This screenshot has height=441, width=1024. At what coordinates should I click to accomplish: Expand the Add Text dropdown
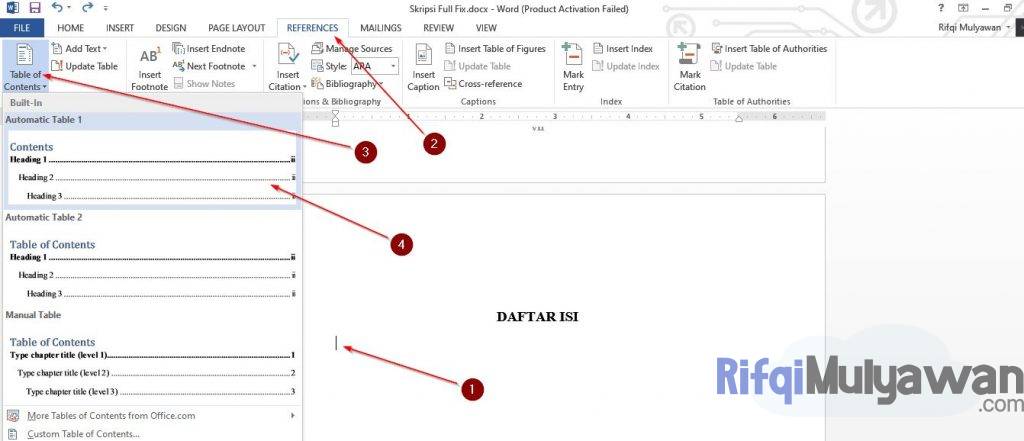pyautogui.click(x=84, y=48)
